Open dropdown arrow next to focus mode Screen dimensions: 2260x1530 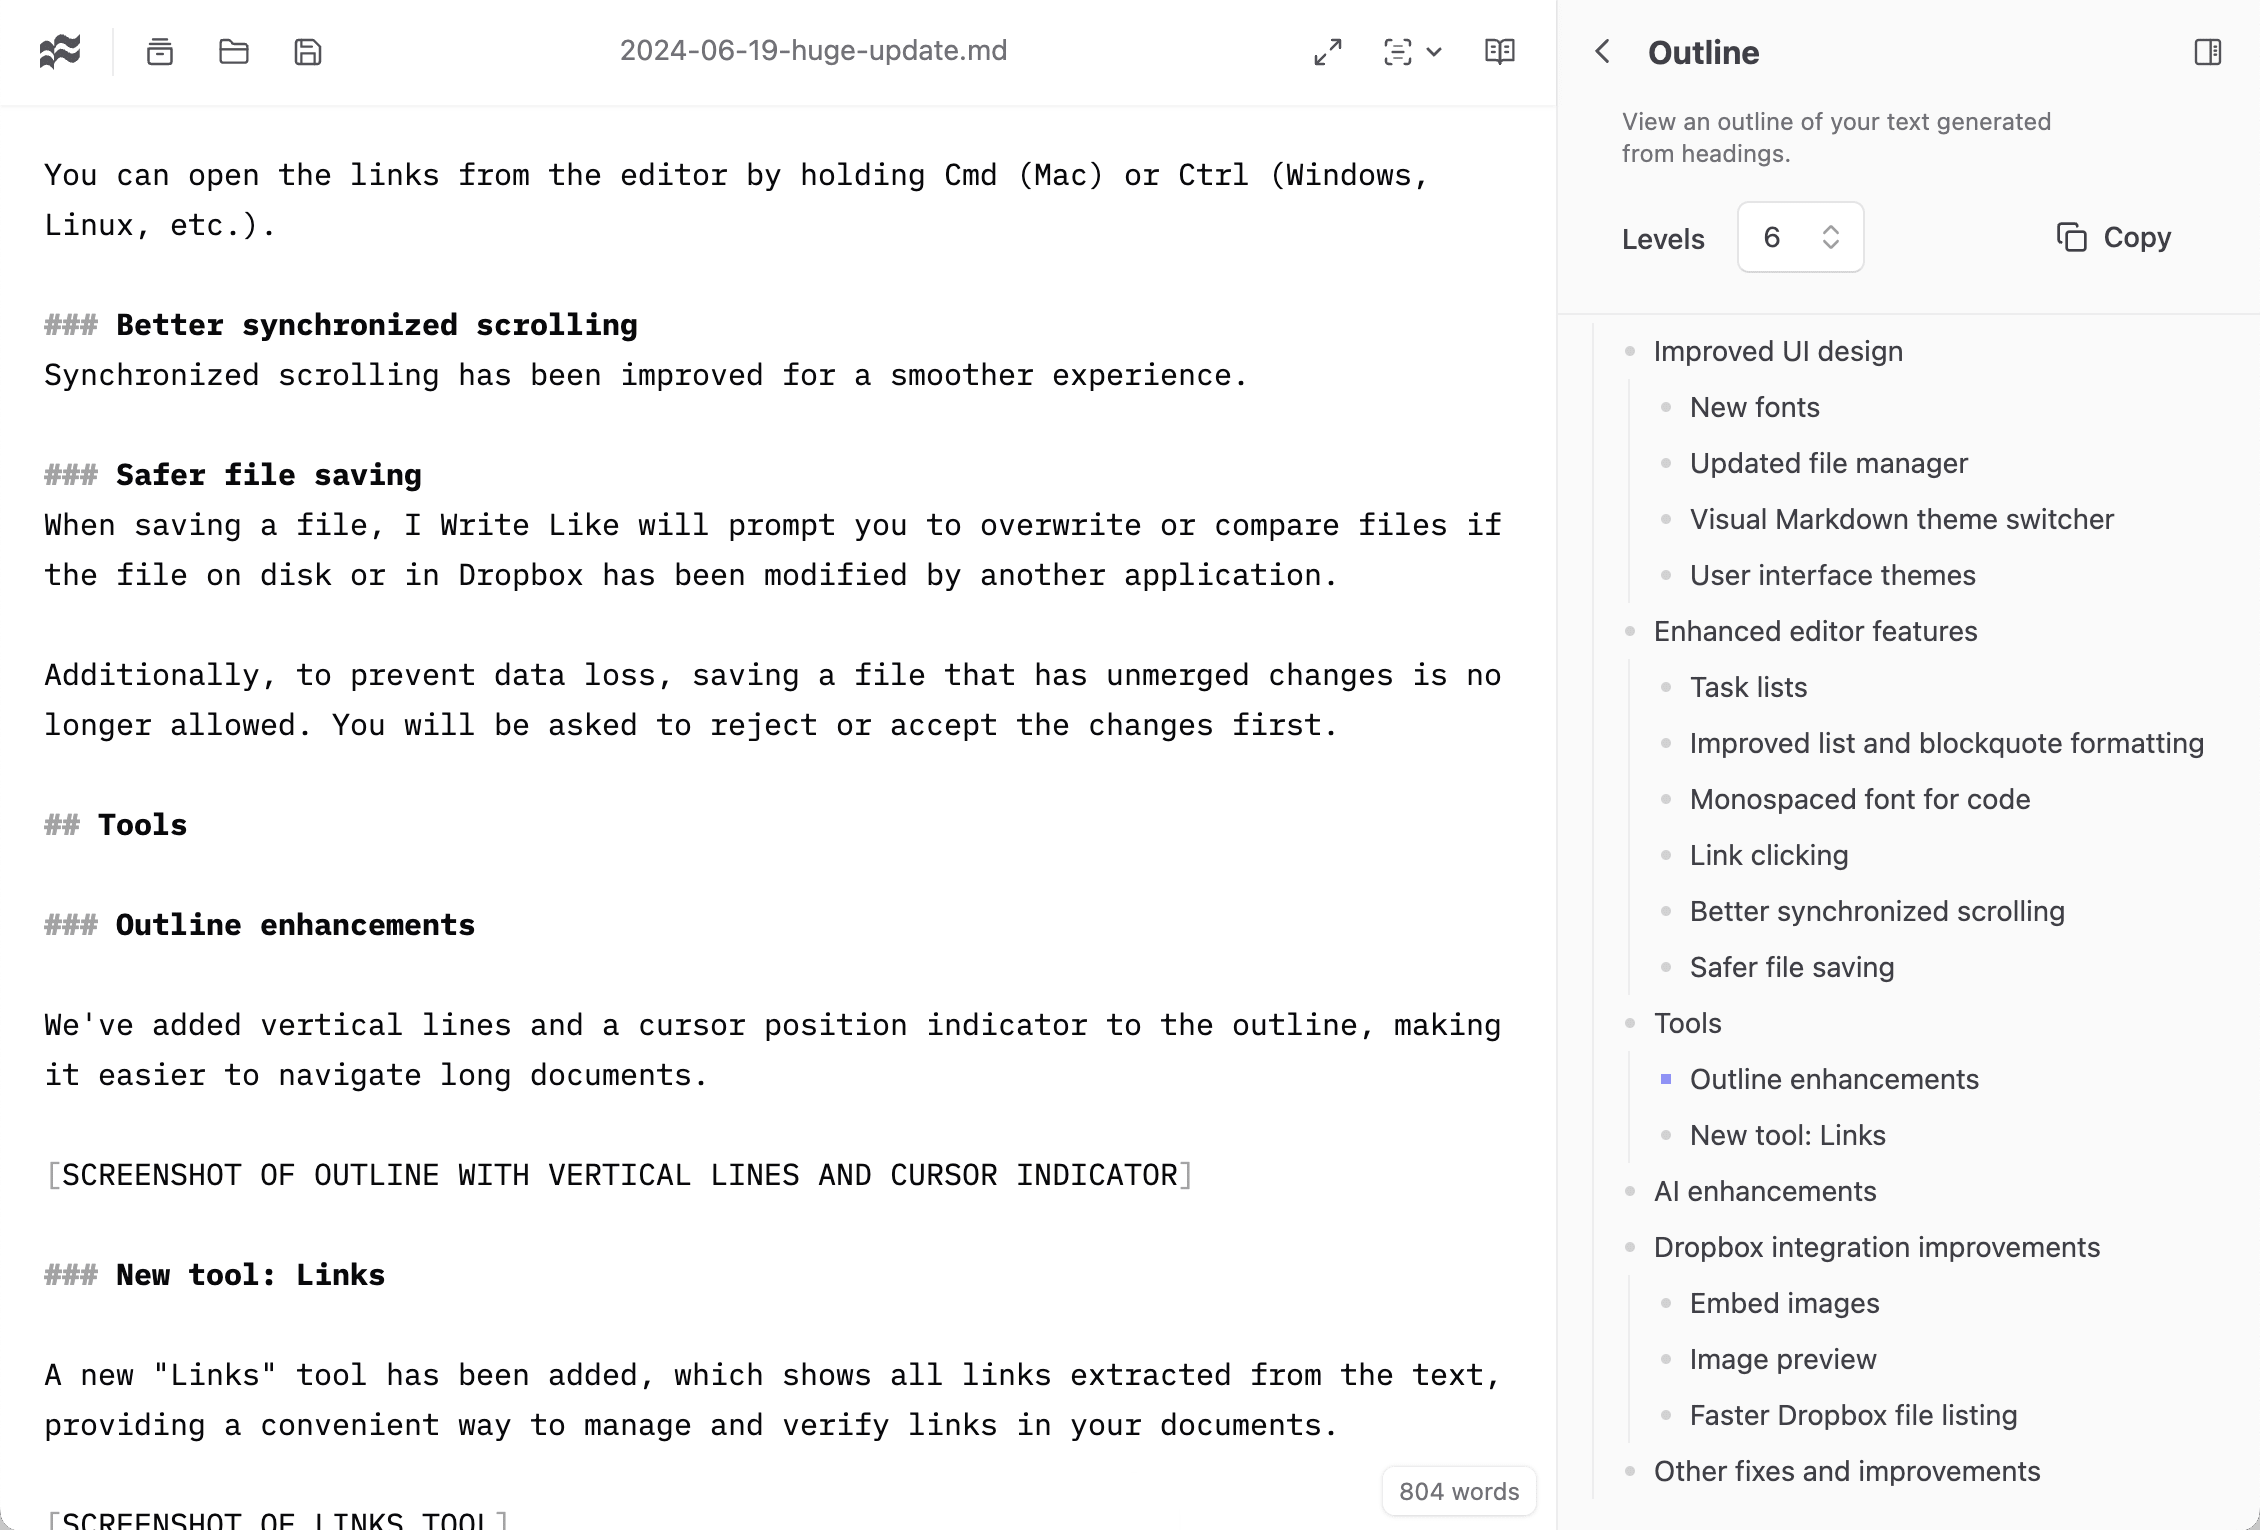tap(1435, 51)
